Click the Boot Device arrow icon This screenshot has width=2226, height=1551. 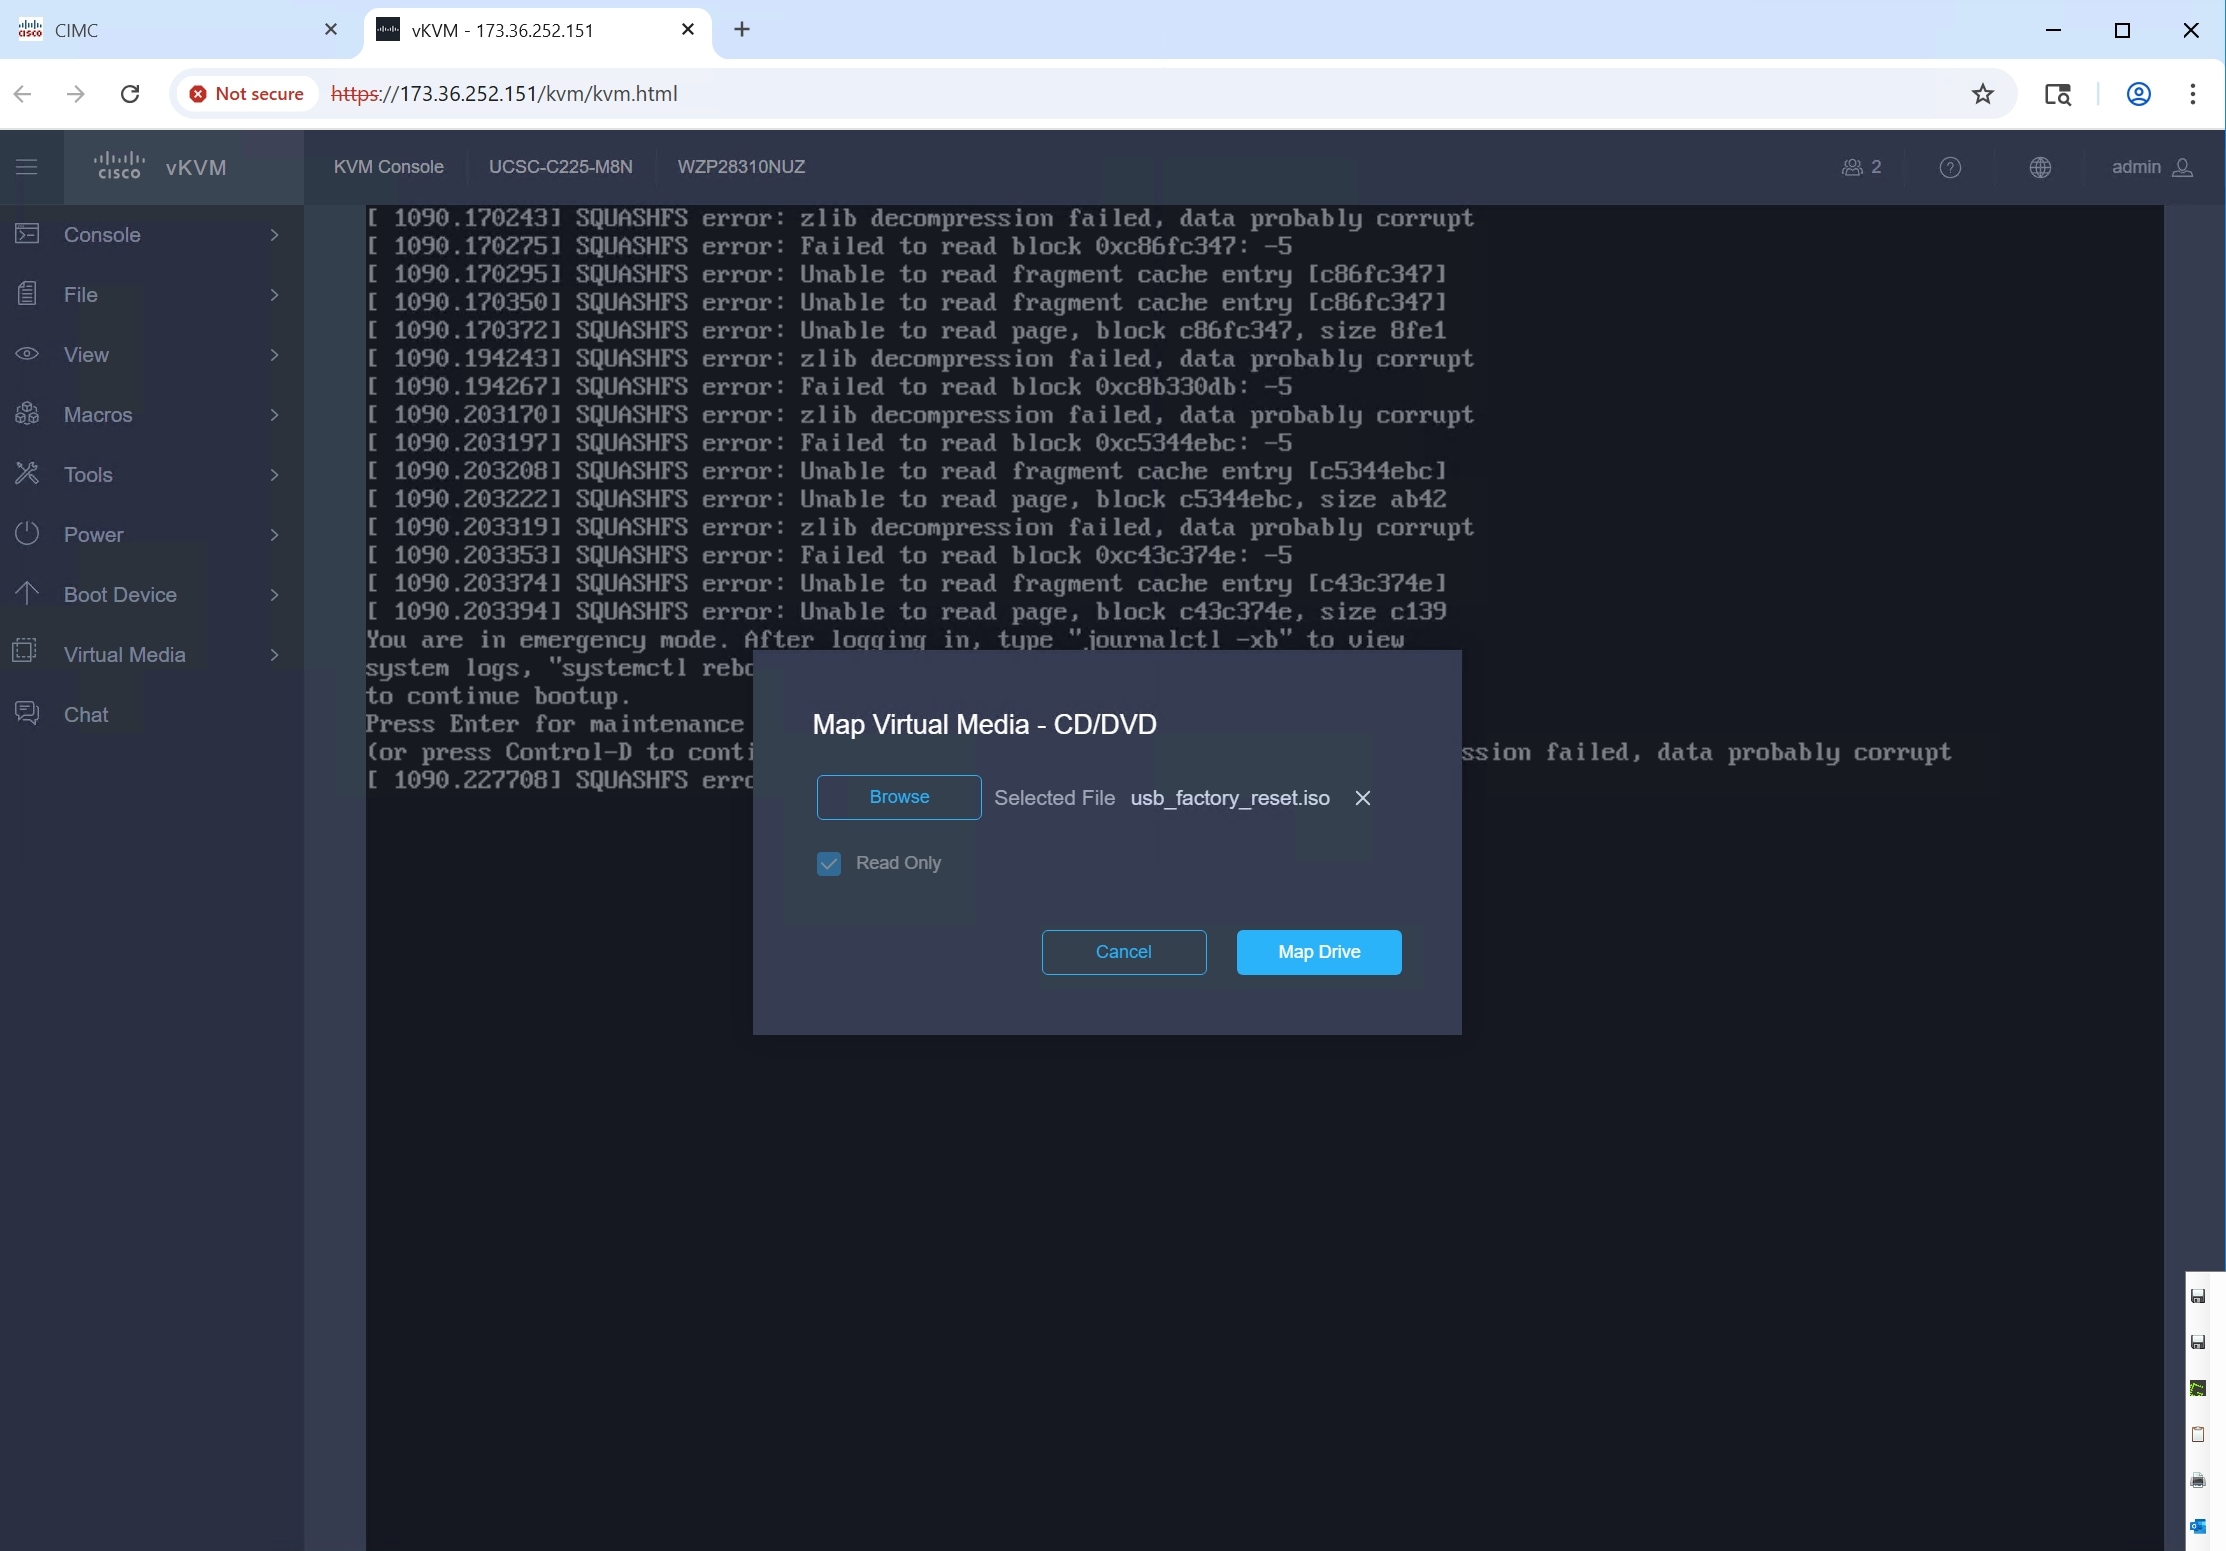click(x=27, y=594)
